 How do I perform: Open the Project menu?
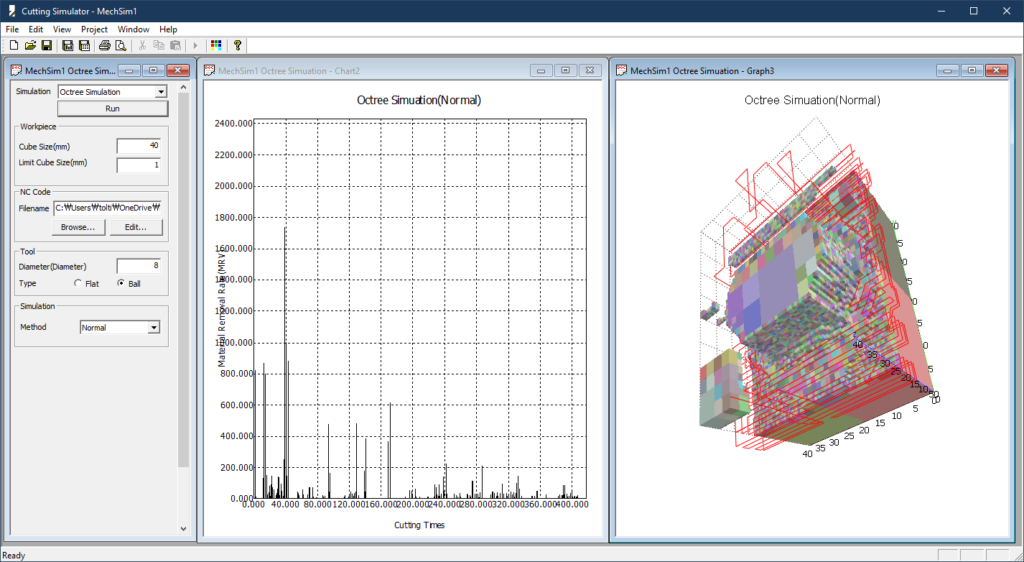pyautogui.click(x=94, y=29)
